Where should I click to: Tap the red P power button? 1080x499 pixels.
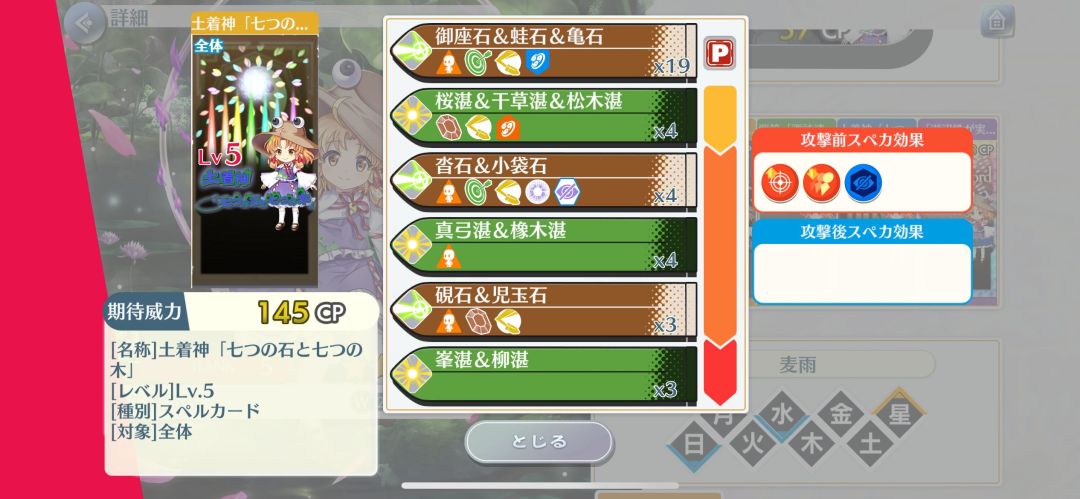point(720,52)
